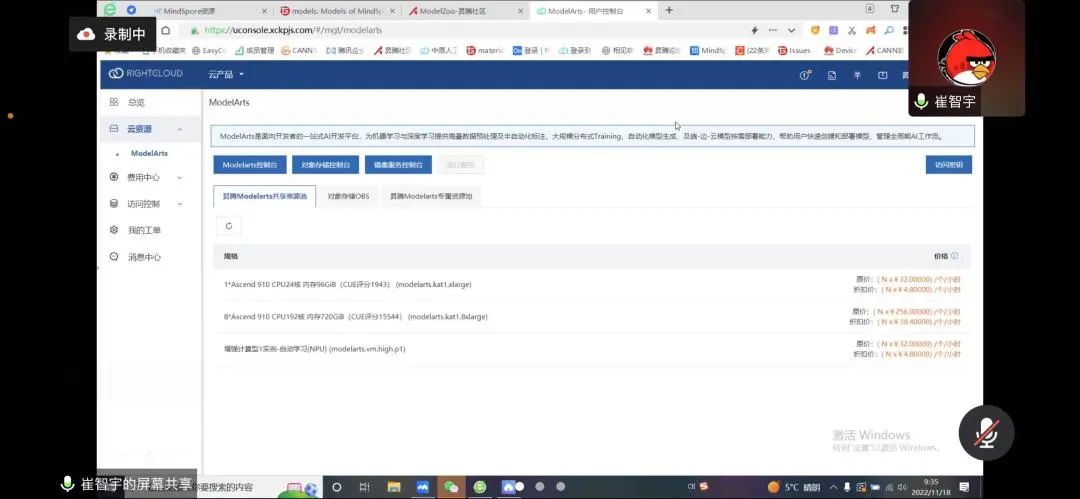
Task: Click the muted microphone button at bottom right
Action: (986, 432)
